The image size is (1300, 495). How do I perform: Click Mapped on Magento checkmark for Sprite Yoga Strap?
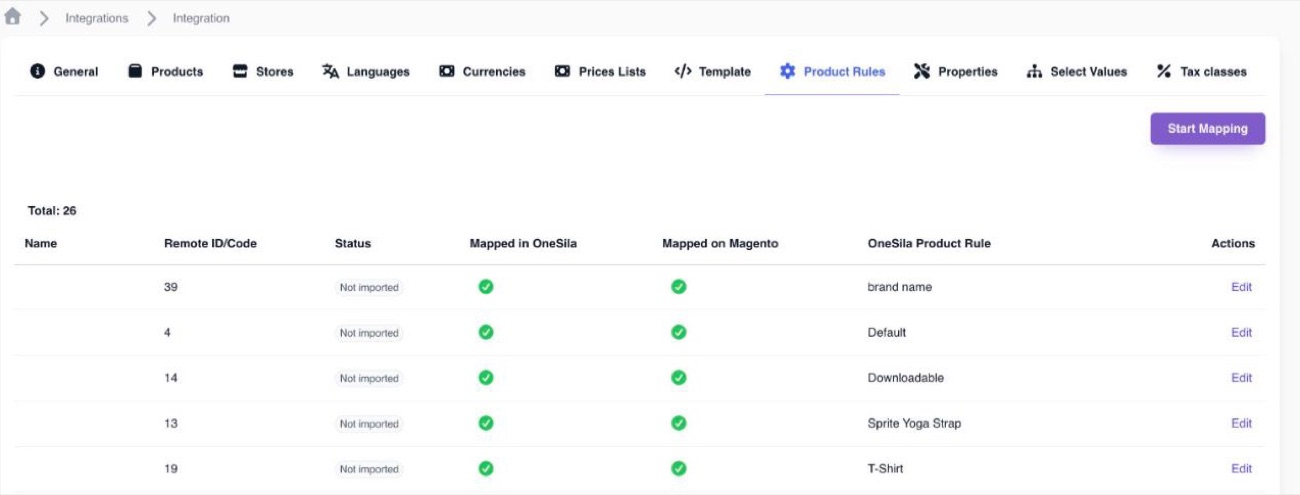(x=678, y=423)
